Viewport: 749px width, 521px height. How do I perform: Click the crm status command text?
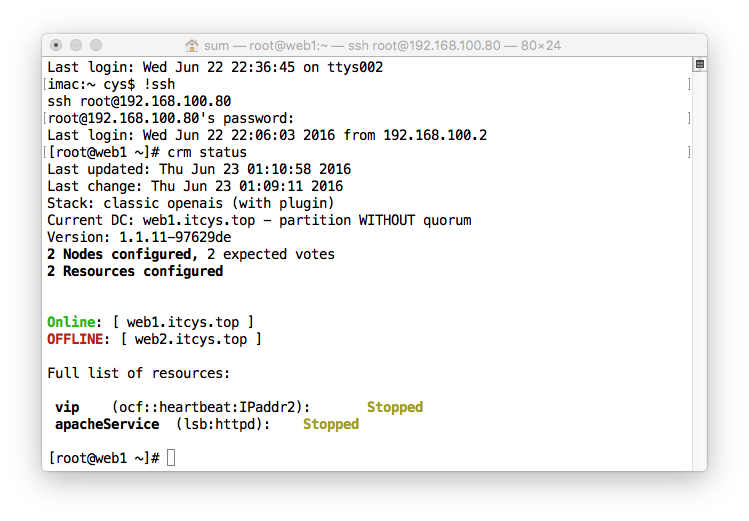207,152
